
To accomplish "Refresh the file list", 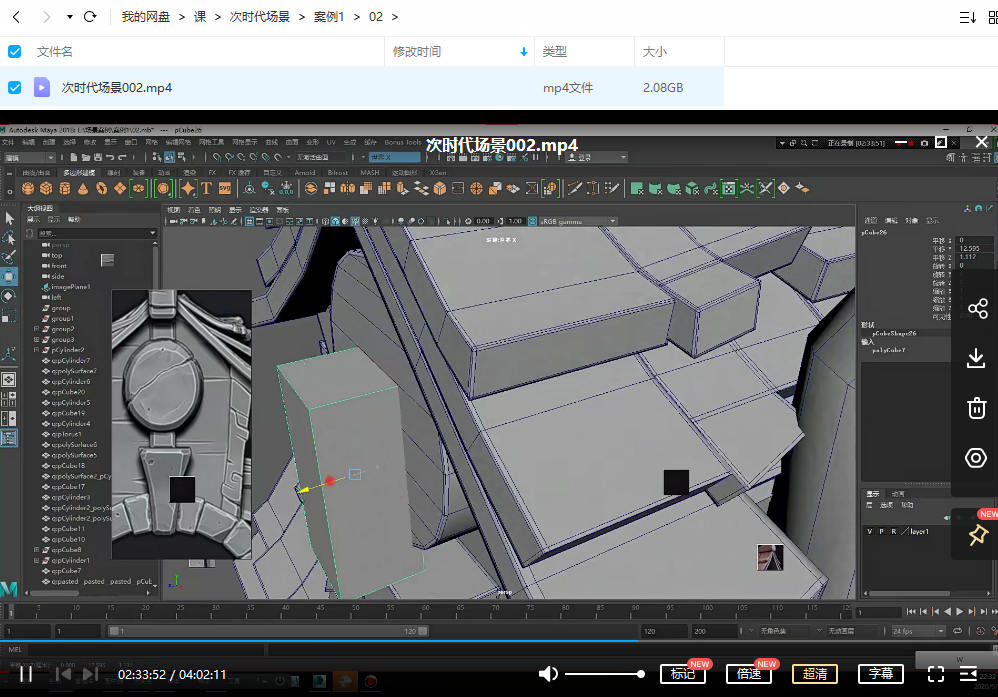I will click(x=90, y=17).
